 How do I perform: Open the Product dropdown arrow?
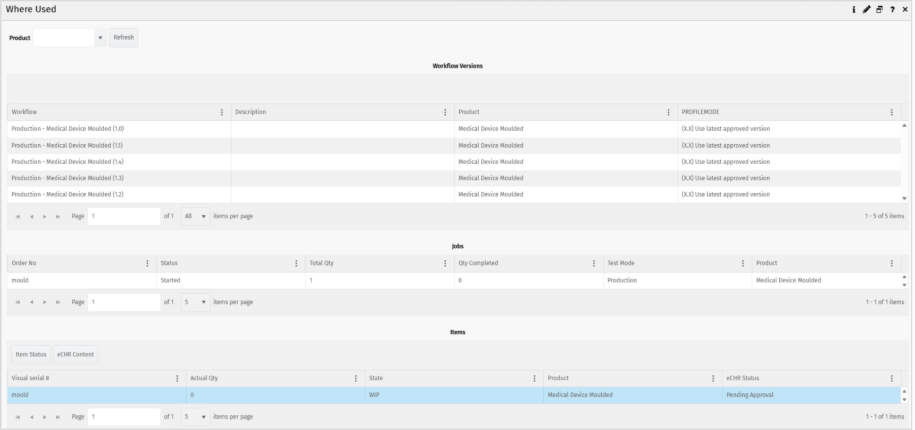point(100,38)
